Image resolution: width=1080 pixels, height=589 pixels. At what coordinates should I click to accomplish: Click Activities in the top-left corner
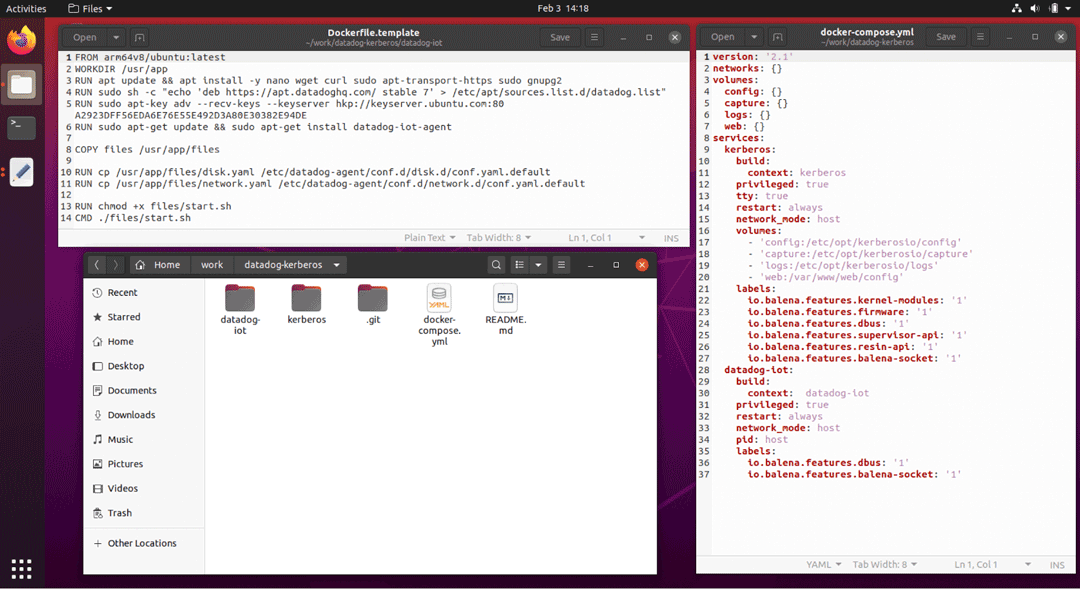point(26,8)
